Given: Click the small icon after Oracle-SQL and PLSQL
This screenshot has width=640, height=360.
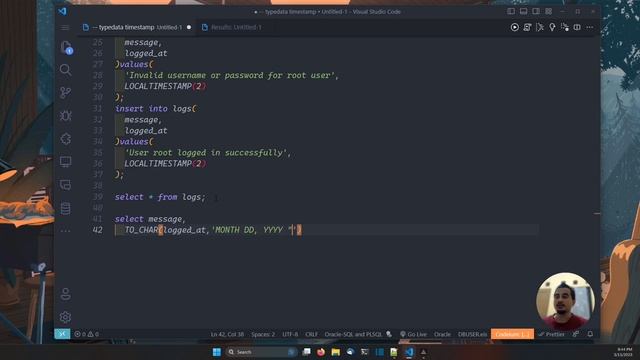Looking at the screenshot, I should tap(389, 334).
